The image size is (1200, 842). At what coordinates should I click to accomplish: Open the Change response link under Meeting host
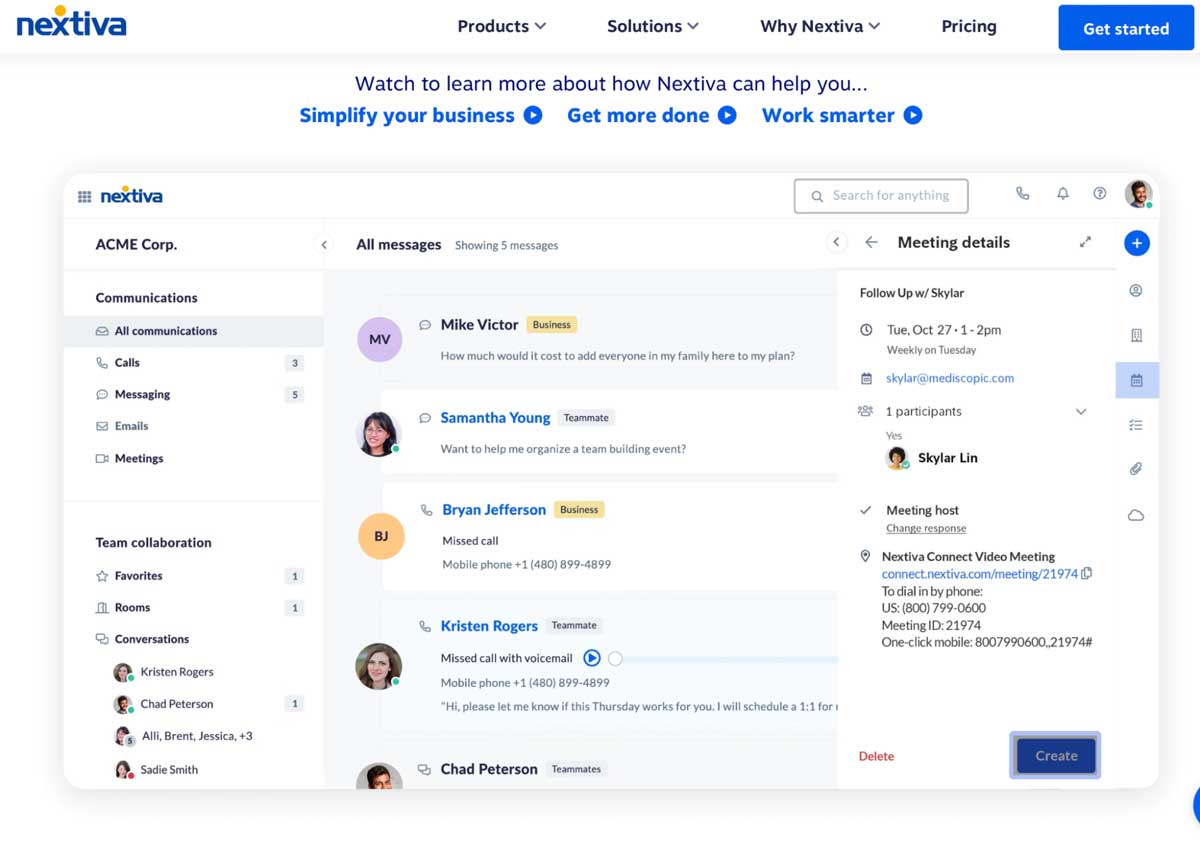pos(926,528)
